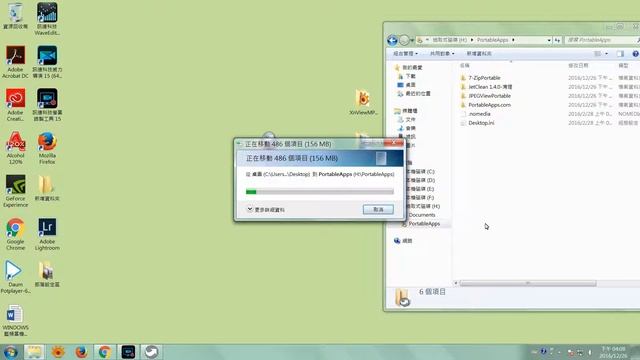Open Chrome from the taskbar
This screenshot has height=360, width=640.
coord(104,352)
